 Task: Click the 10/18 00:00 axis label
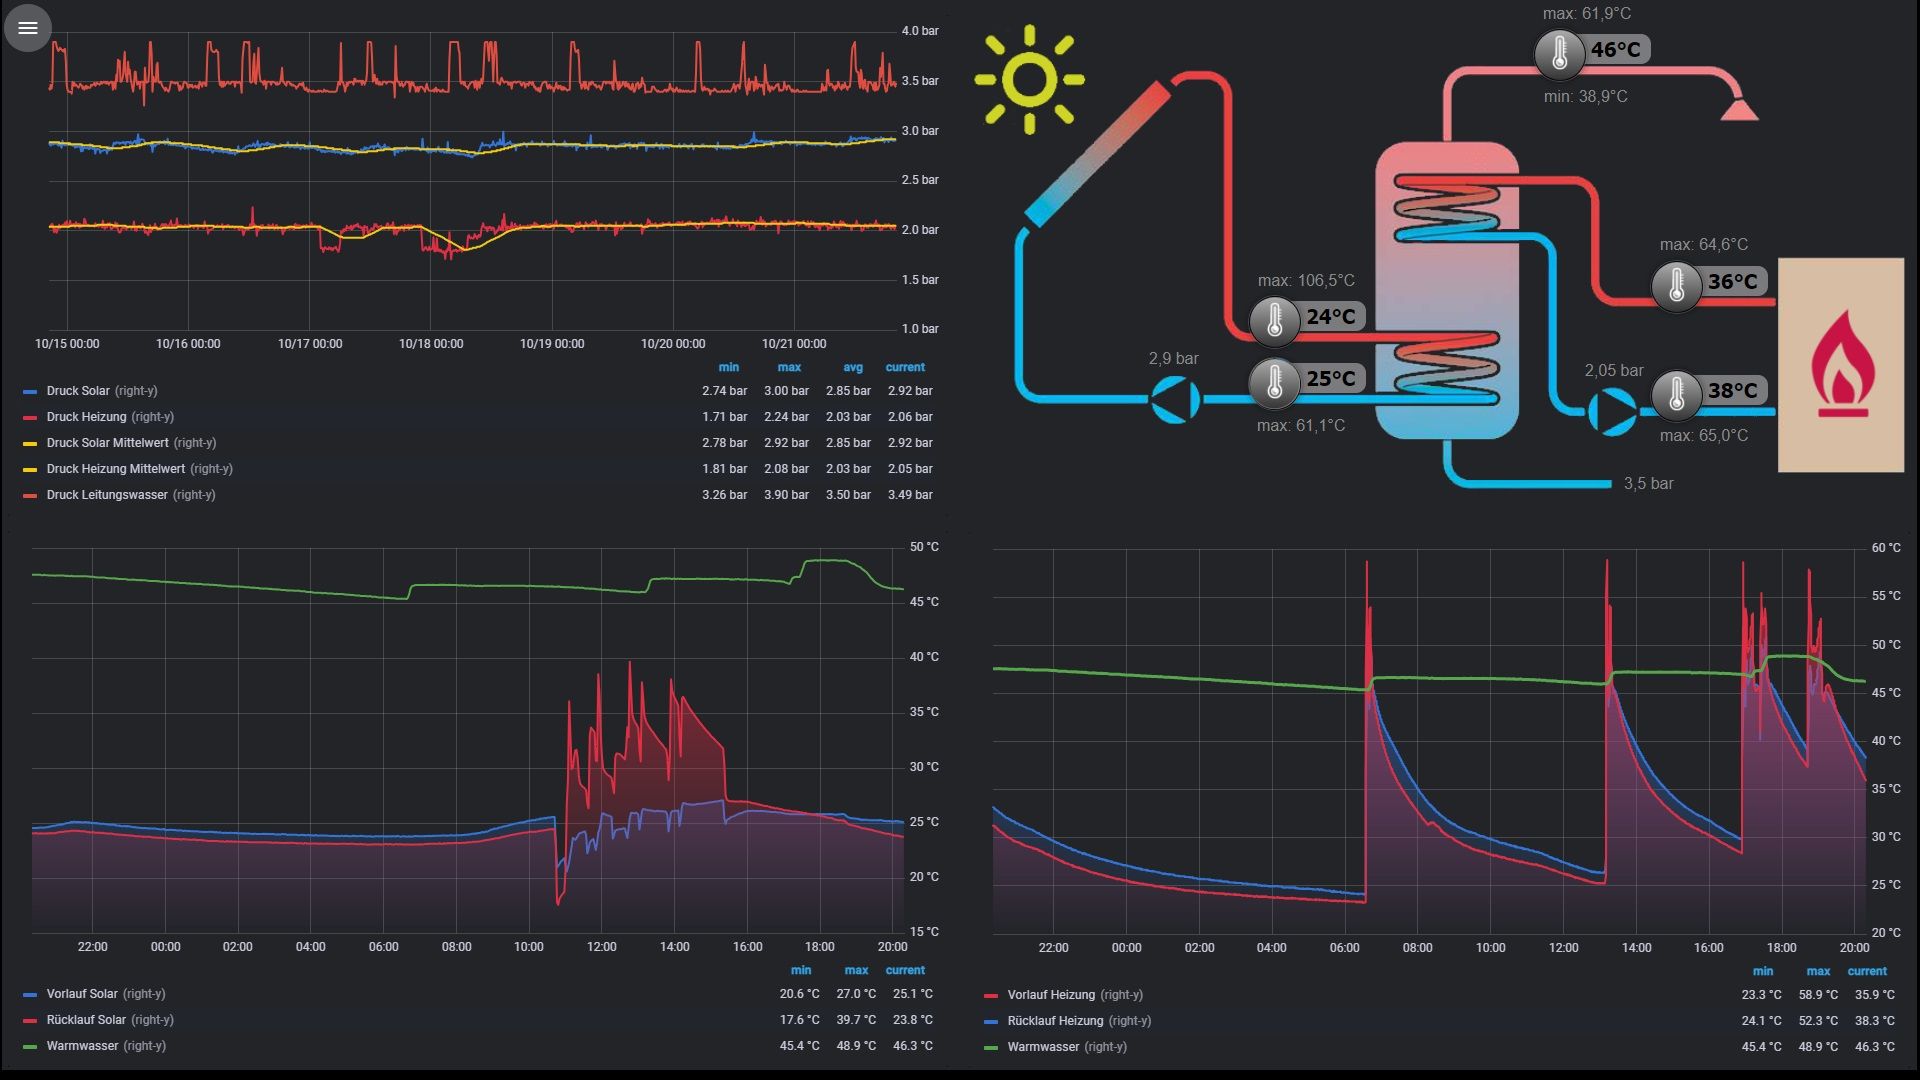431,344
